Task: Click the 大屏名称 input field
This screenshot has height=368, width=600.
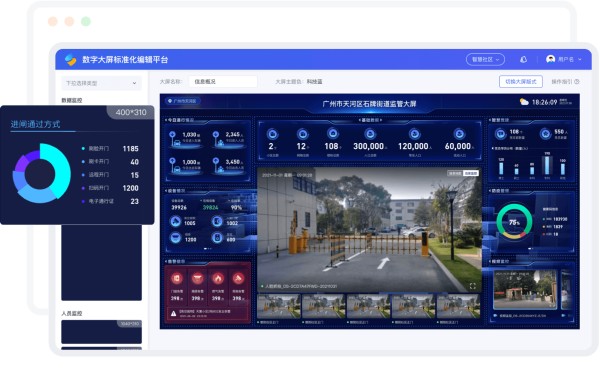Action: (223, 81)
